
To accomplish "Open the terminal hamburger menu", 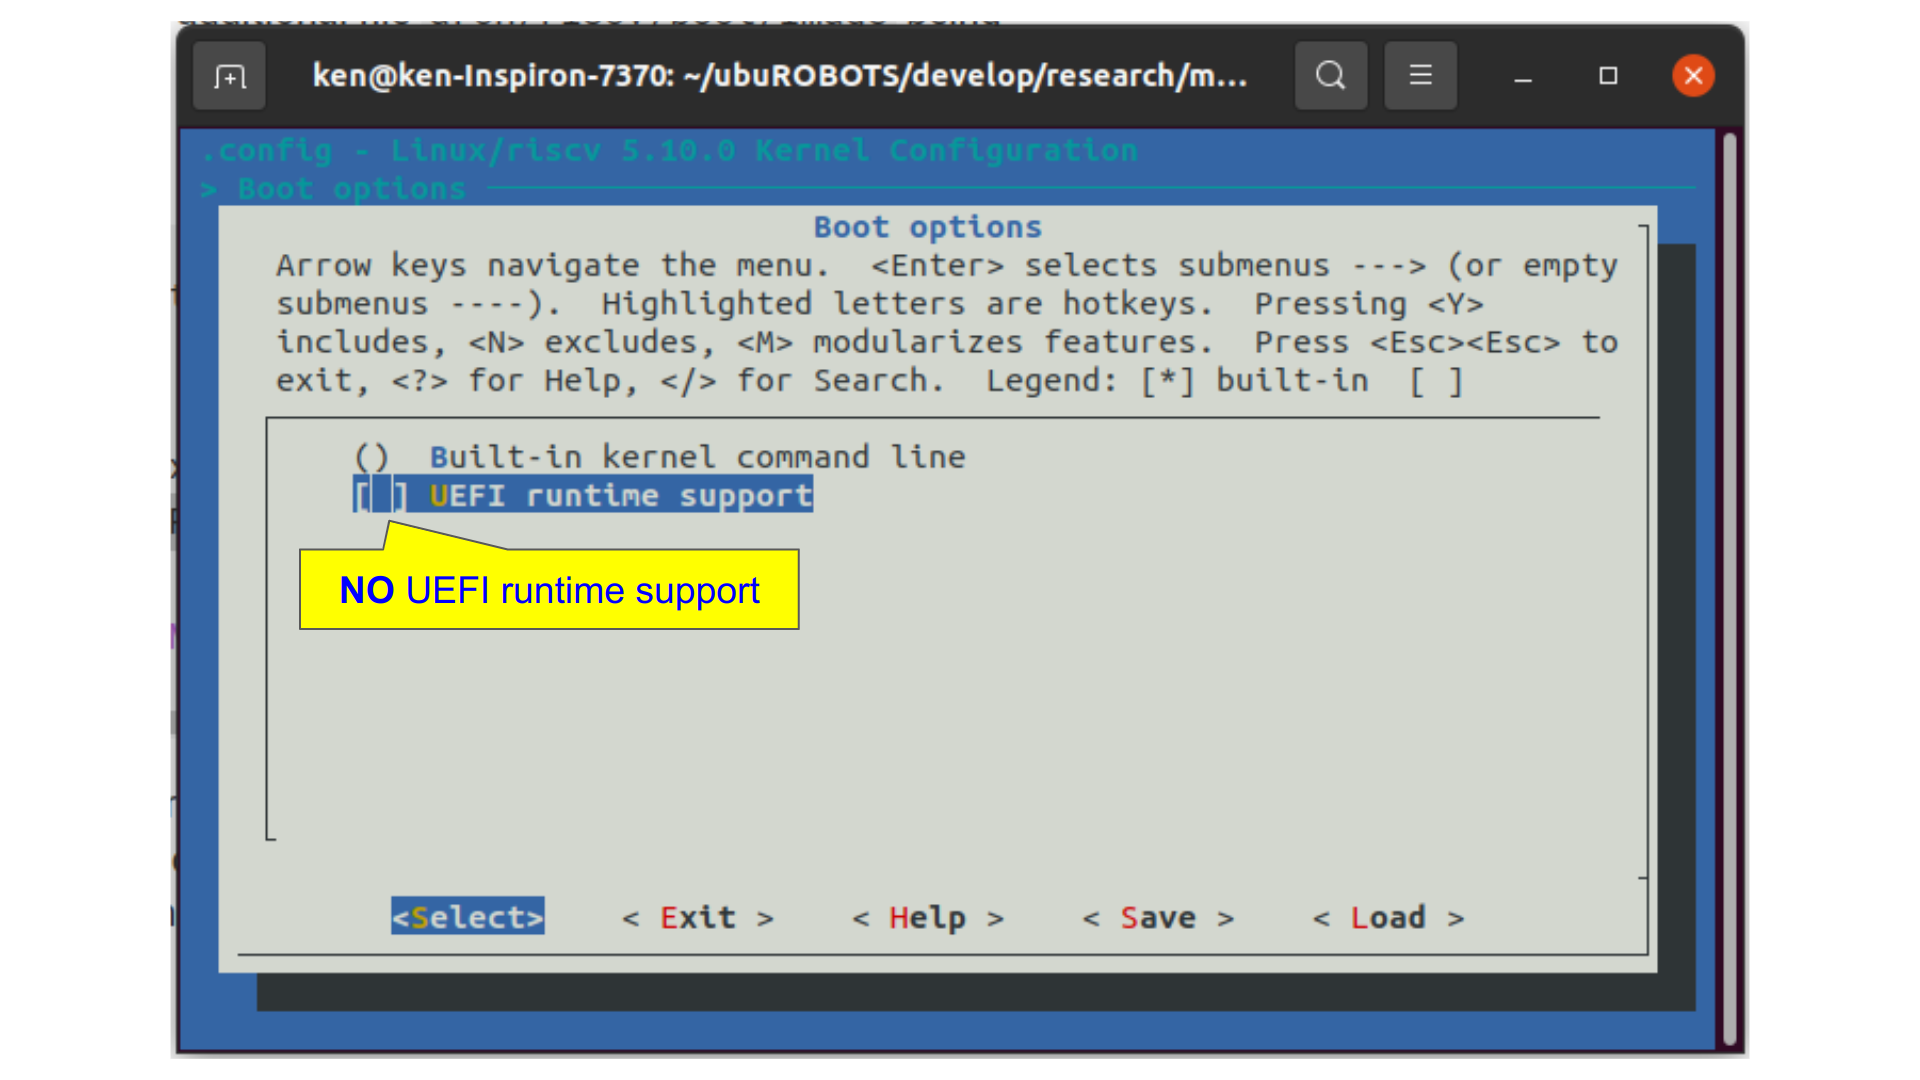I will 1420,75.
